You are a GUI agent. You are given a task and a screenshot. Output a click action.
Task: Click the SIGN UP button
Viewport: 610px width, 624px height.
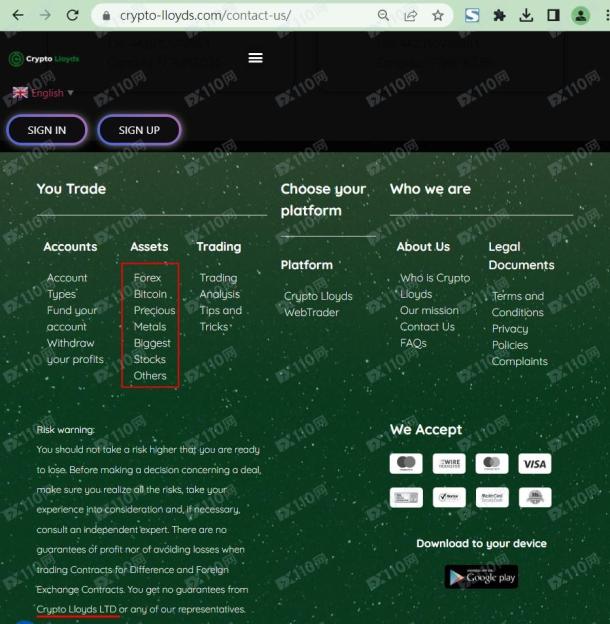[x=139, y=130]
